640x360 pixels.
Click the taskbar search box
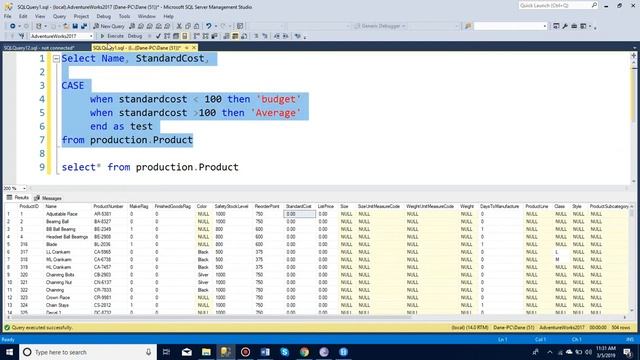tap(88, 352)
